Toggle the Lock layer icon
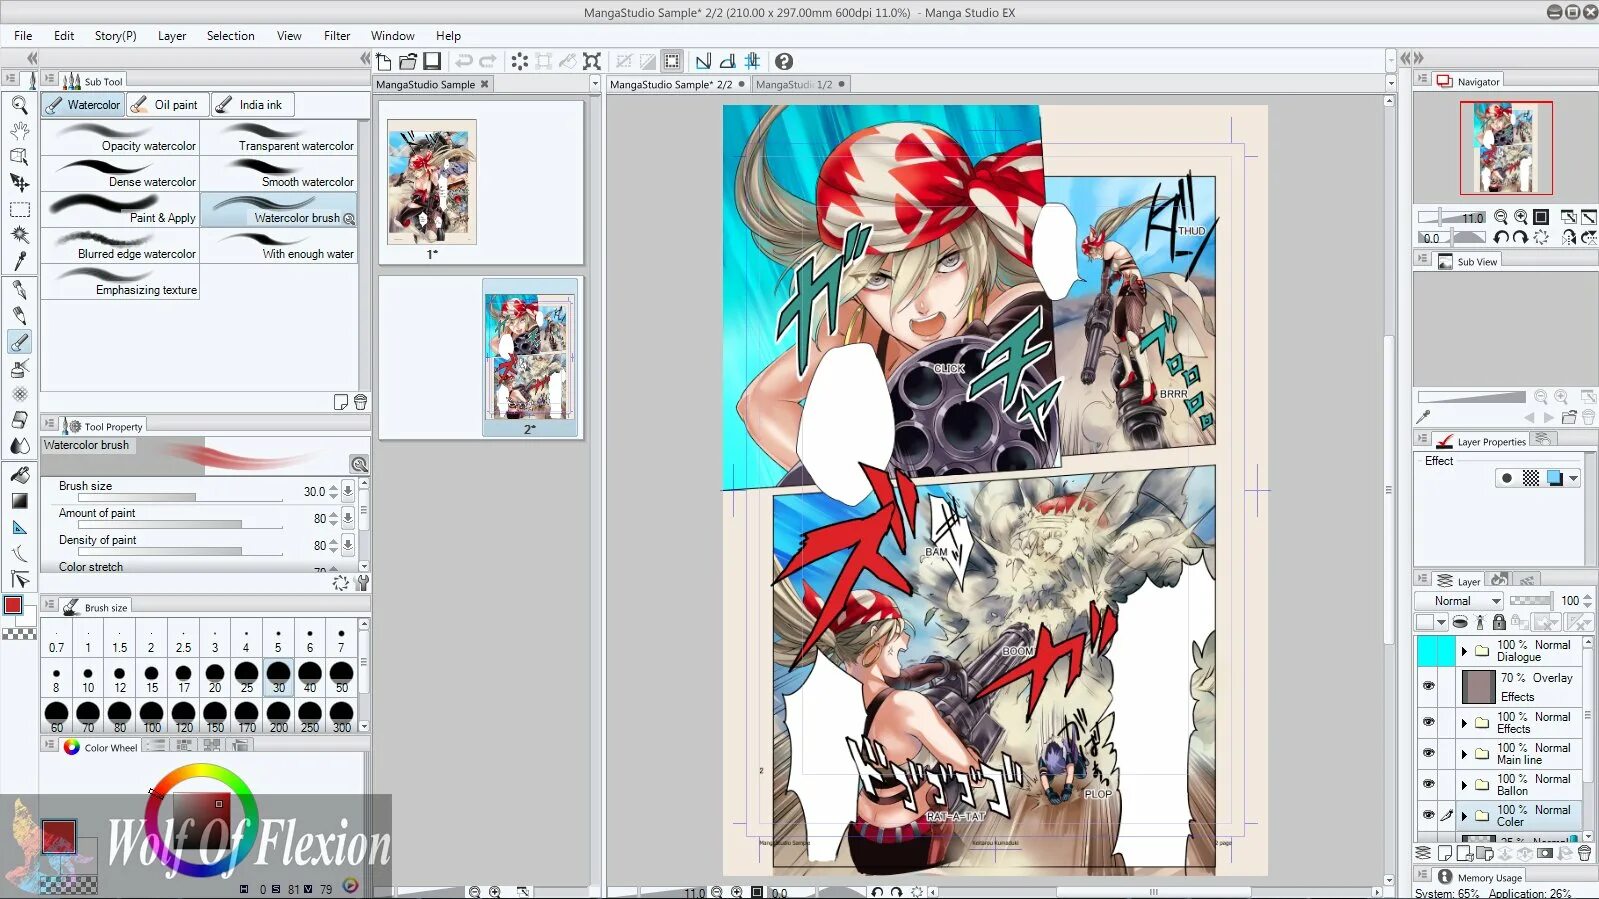This screenshot has height=899, width=1599. pos(1499,622)
